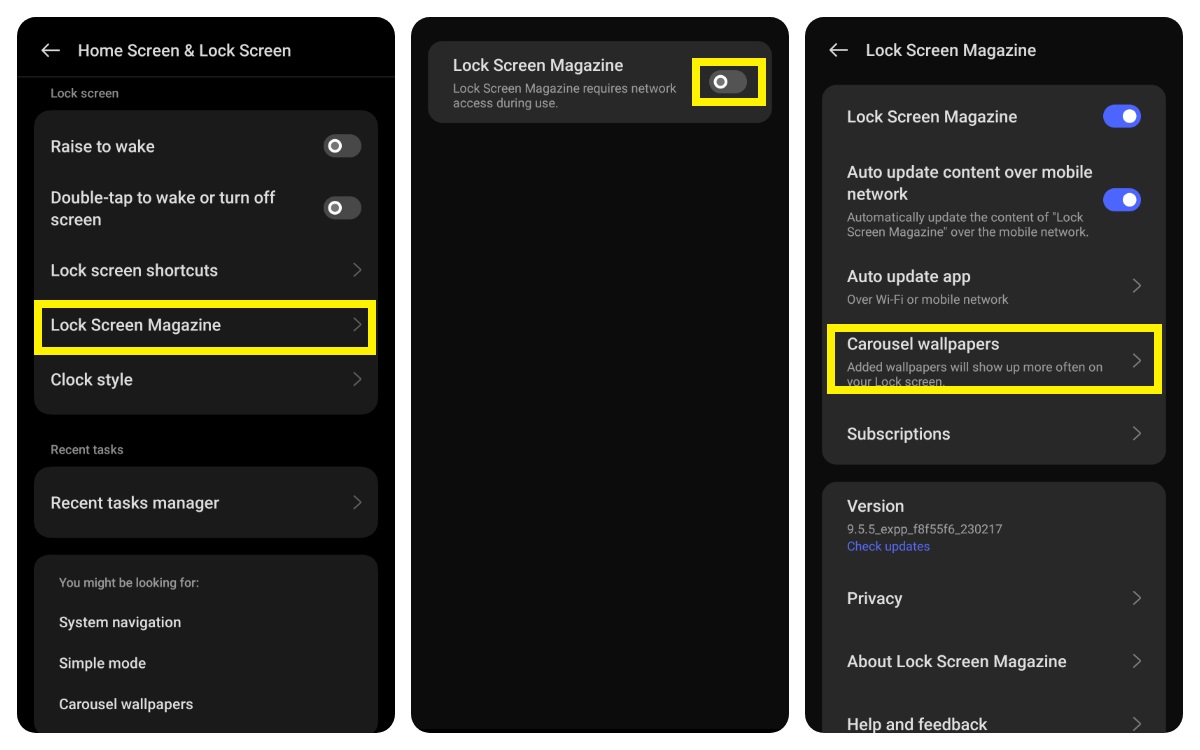Viewport: 1200px width, 750px height.
Task: Open Auto update app chevron
Action: click(x=1136, y=286)
